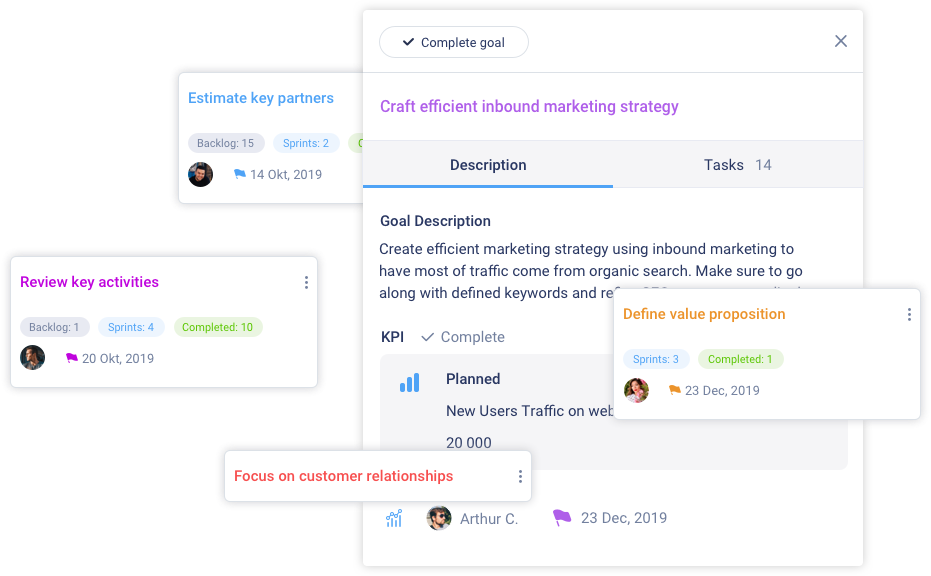The image size is (931, 576).
Task: Click the orange flag on Define value proposition card
Action: click(x=674, y=390)
